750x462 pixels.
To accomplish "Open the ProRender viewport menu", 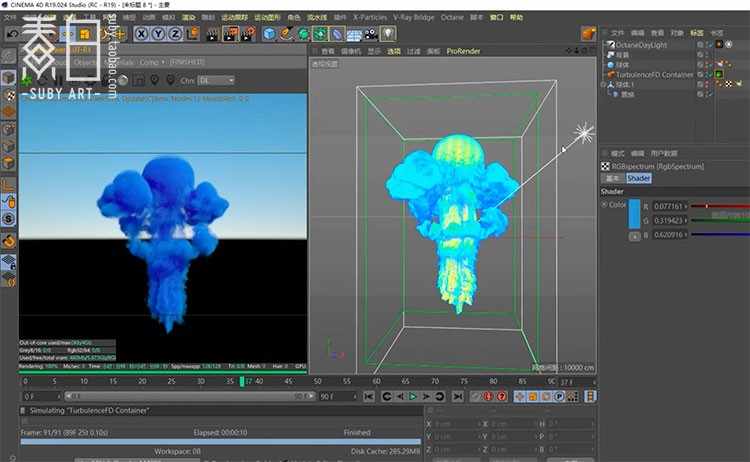I will (463, 51).
